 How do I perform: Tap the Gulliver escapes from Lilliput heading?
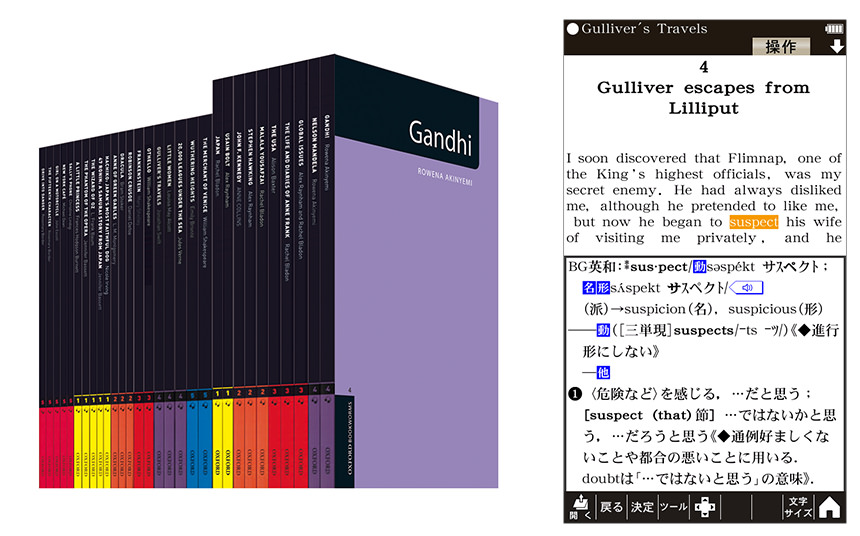[704, 98]
